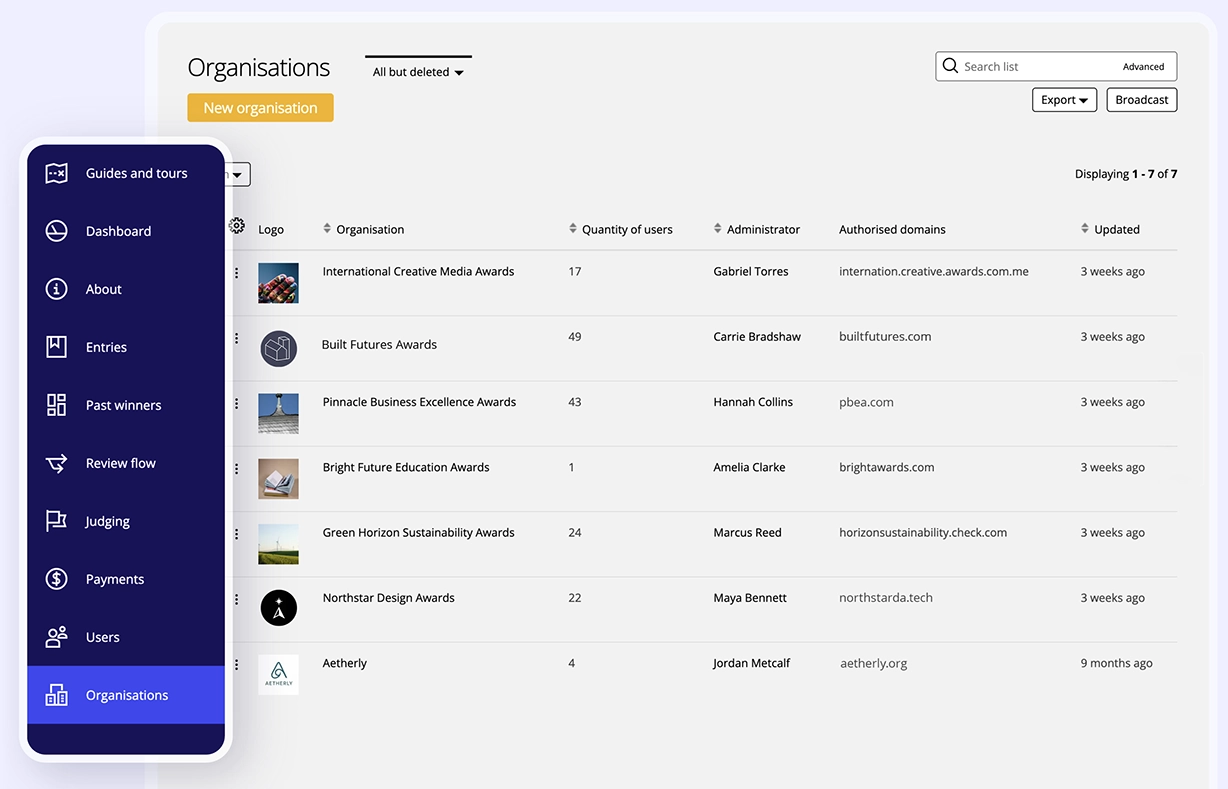Click Aetherly logo thumbnail

point(278,674)
